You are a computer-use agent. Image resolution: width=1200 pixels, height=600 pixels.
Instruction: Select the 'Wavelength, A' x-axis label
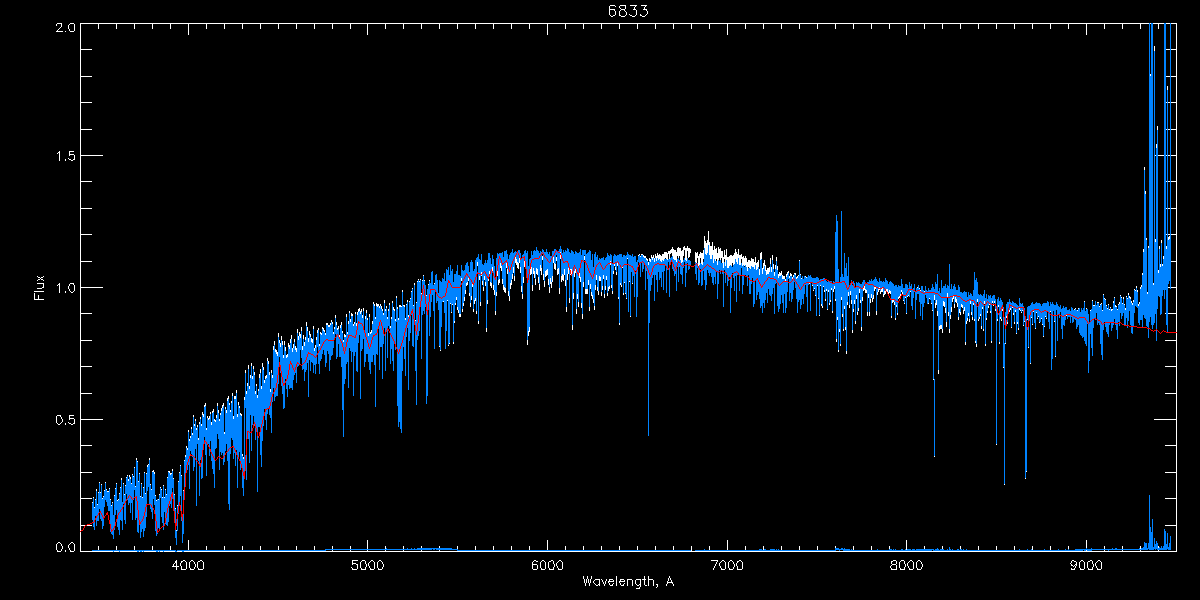pos(627,581)
